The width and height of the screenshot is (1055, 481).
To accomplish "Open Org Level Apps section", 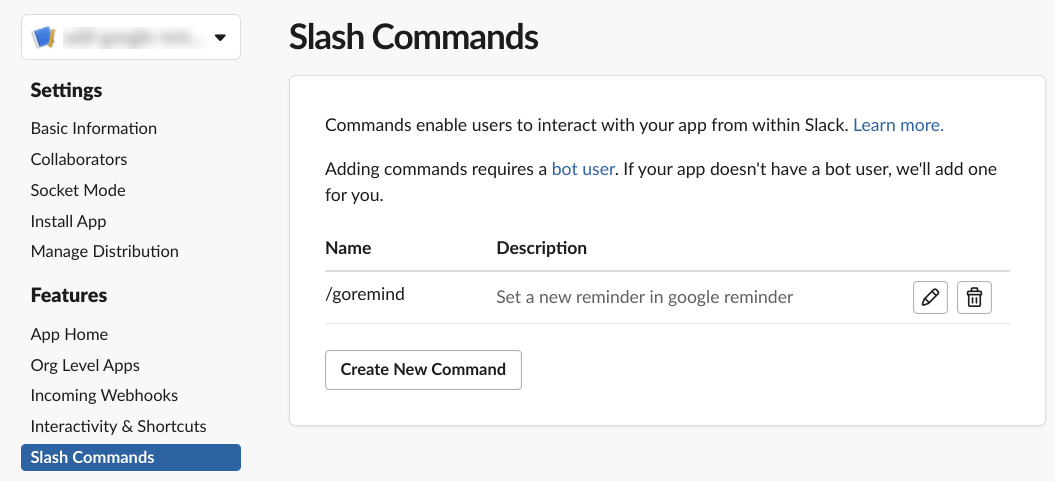I will (x=85, y=365).
